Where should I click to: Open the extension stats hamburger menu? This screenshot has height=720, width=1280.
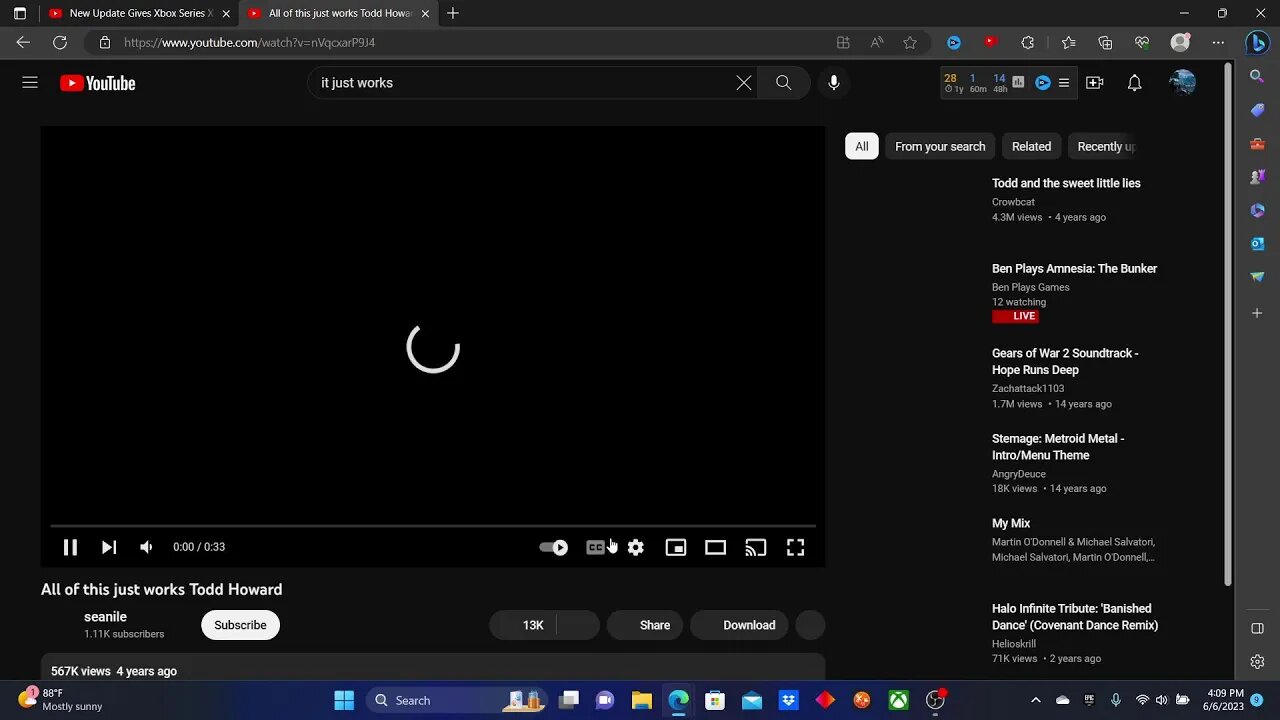(1064, 83)
